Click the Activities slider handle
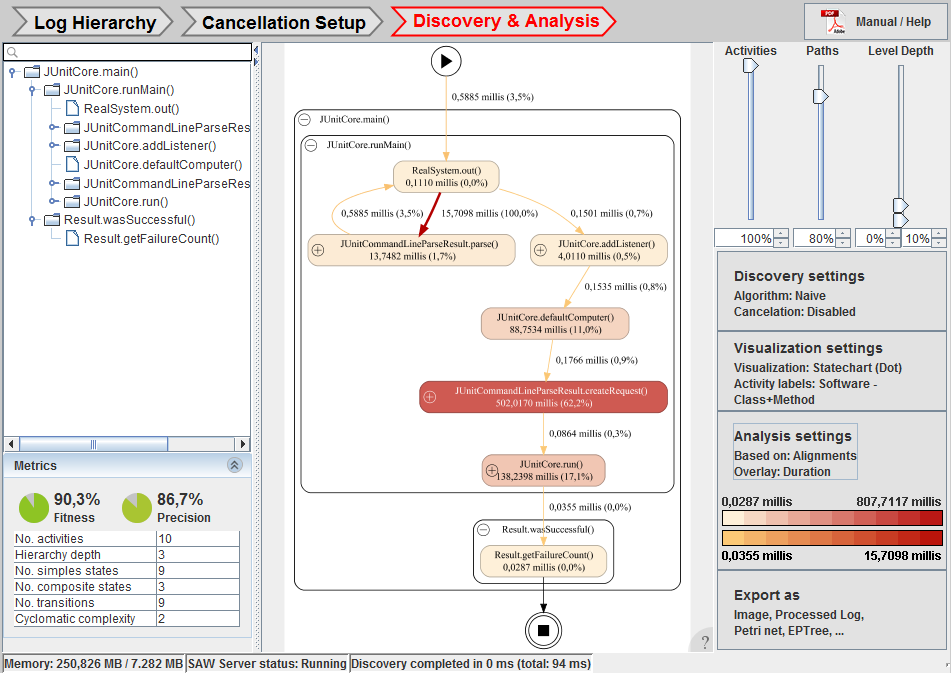Viewport: 951px width, 673px height. coord(750,66)
